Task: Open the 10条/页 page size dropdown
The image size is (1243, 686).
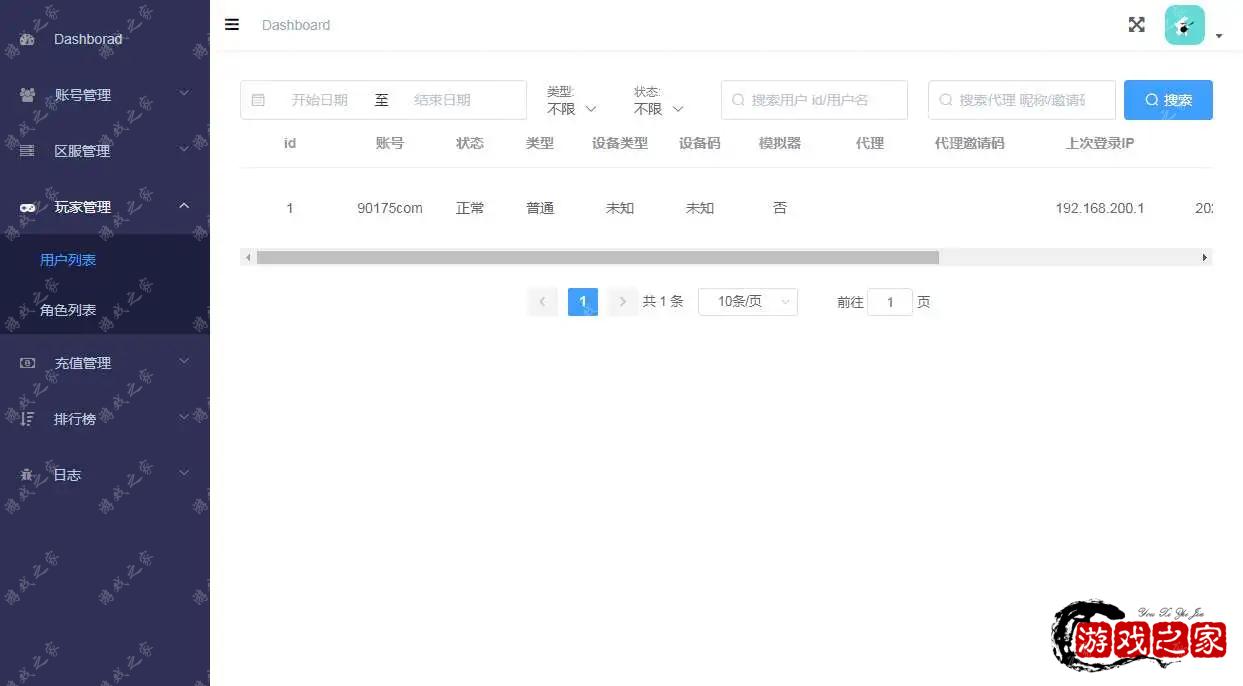Action: coord(747,302)
